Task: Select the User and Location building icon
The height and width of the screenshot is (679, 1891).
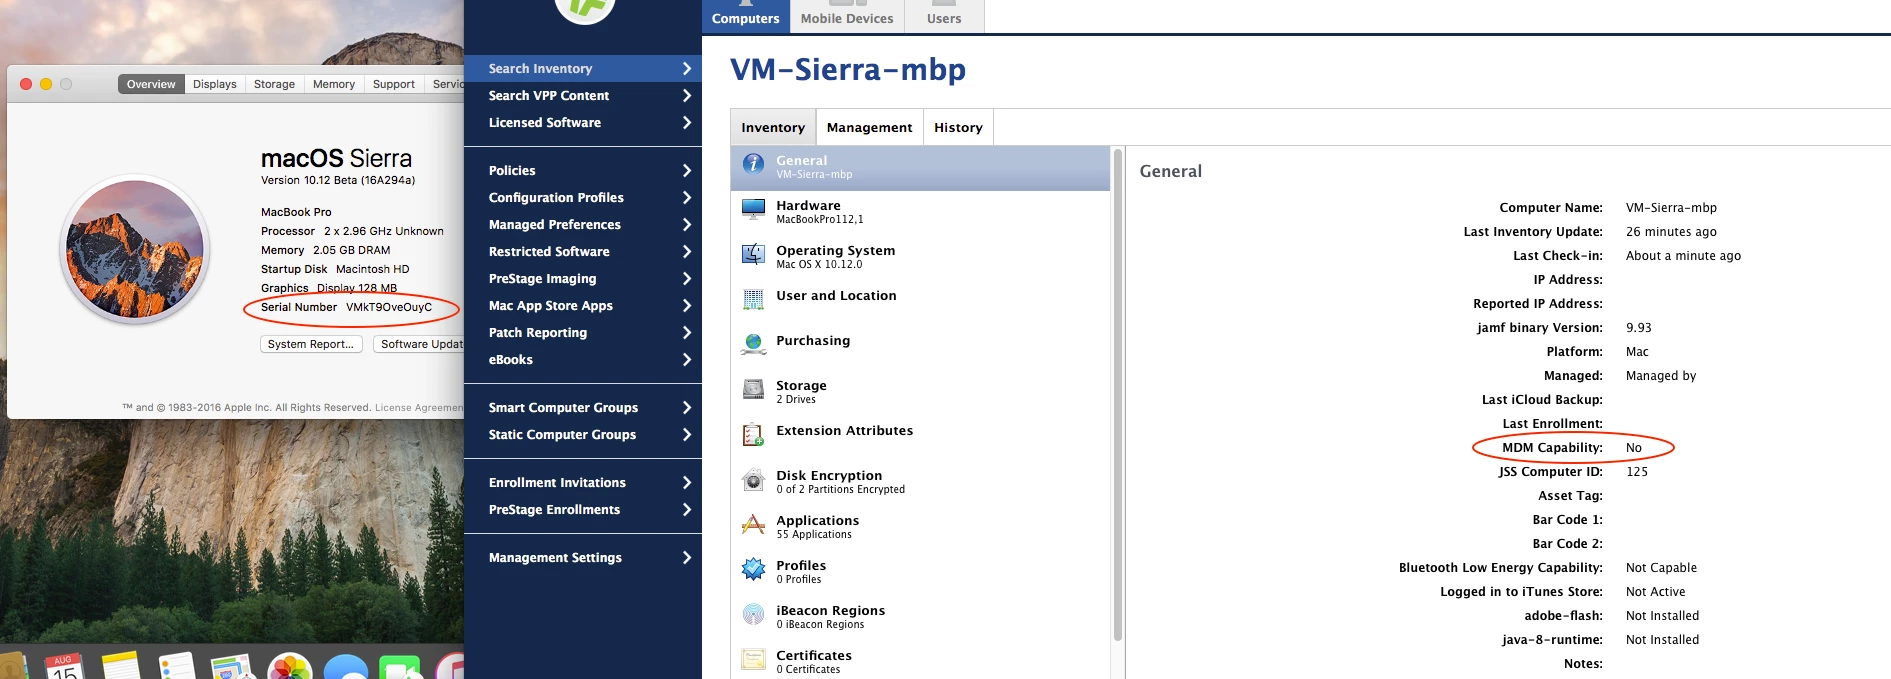Action: click(x=753, y=299)
